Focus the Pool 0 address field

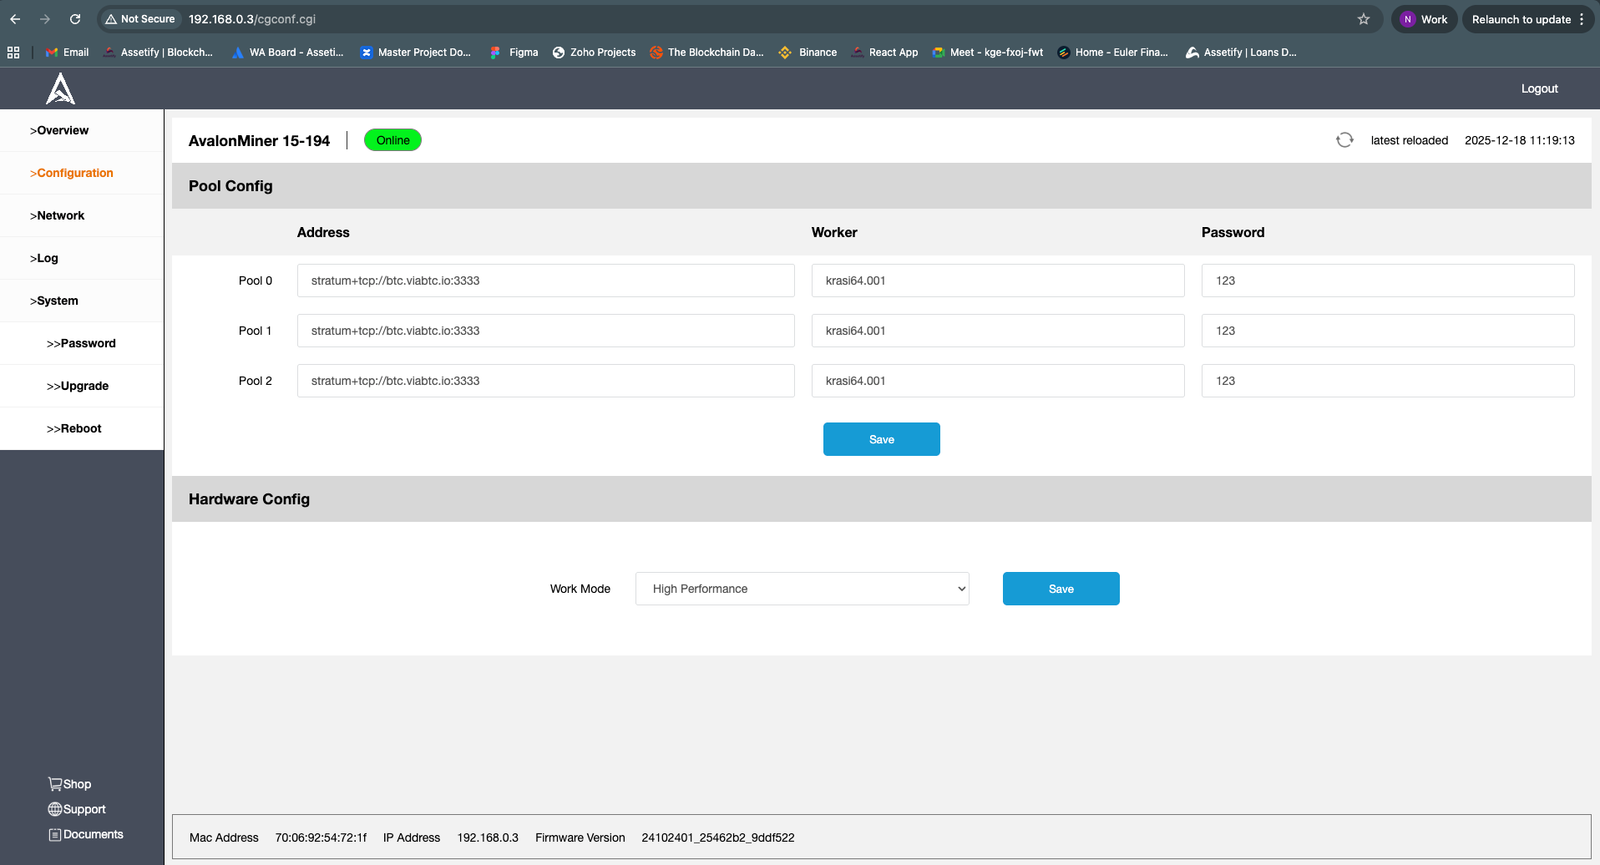[x=546, y=281]
